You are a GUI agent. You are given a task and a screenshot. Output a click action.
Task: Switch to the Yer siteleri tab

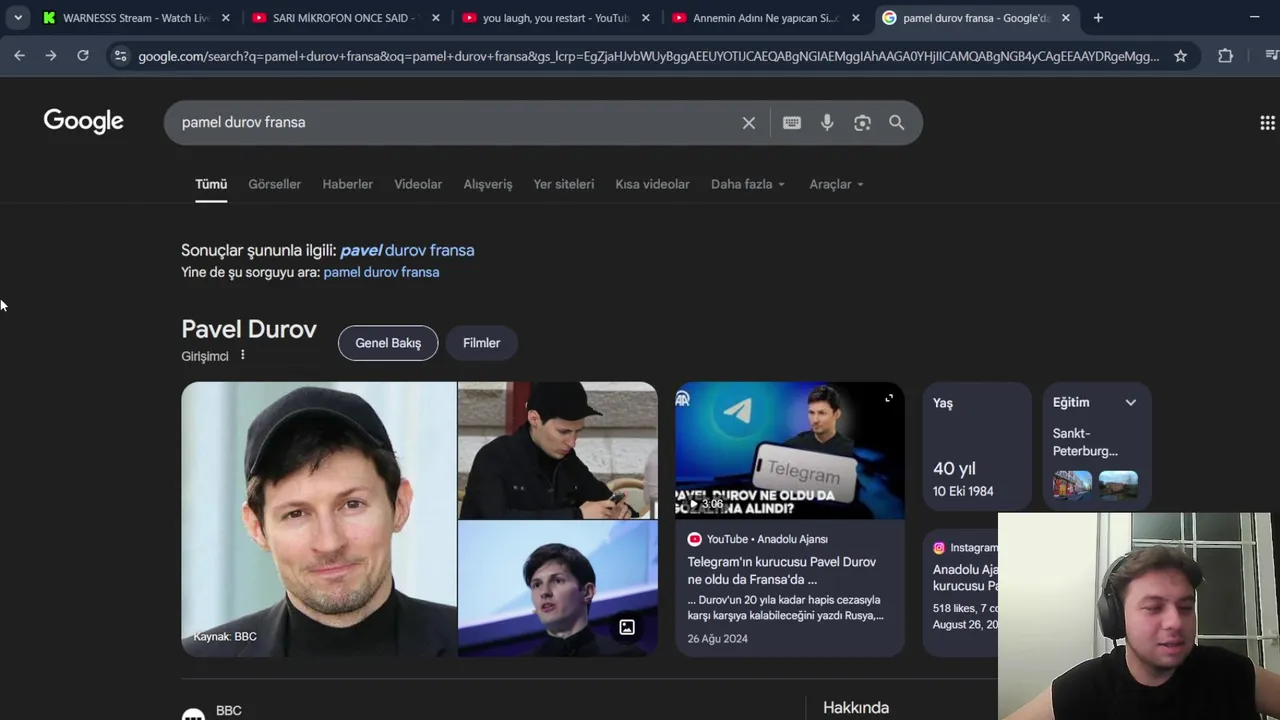point(563,184)
